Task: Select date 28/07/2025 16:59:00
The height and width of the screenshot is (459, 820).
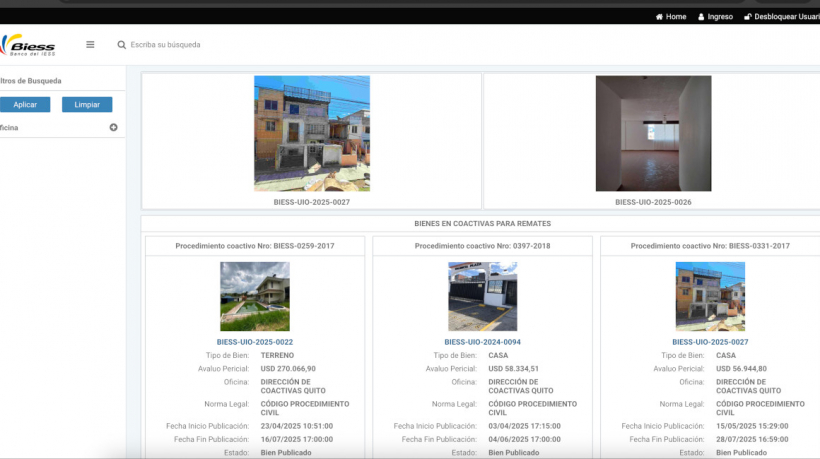Action: (752, 440)
